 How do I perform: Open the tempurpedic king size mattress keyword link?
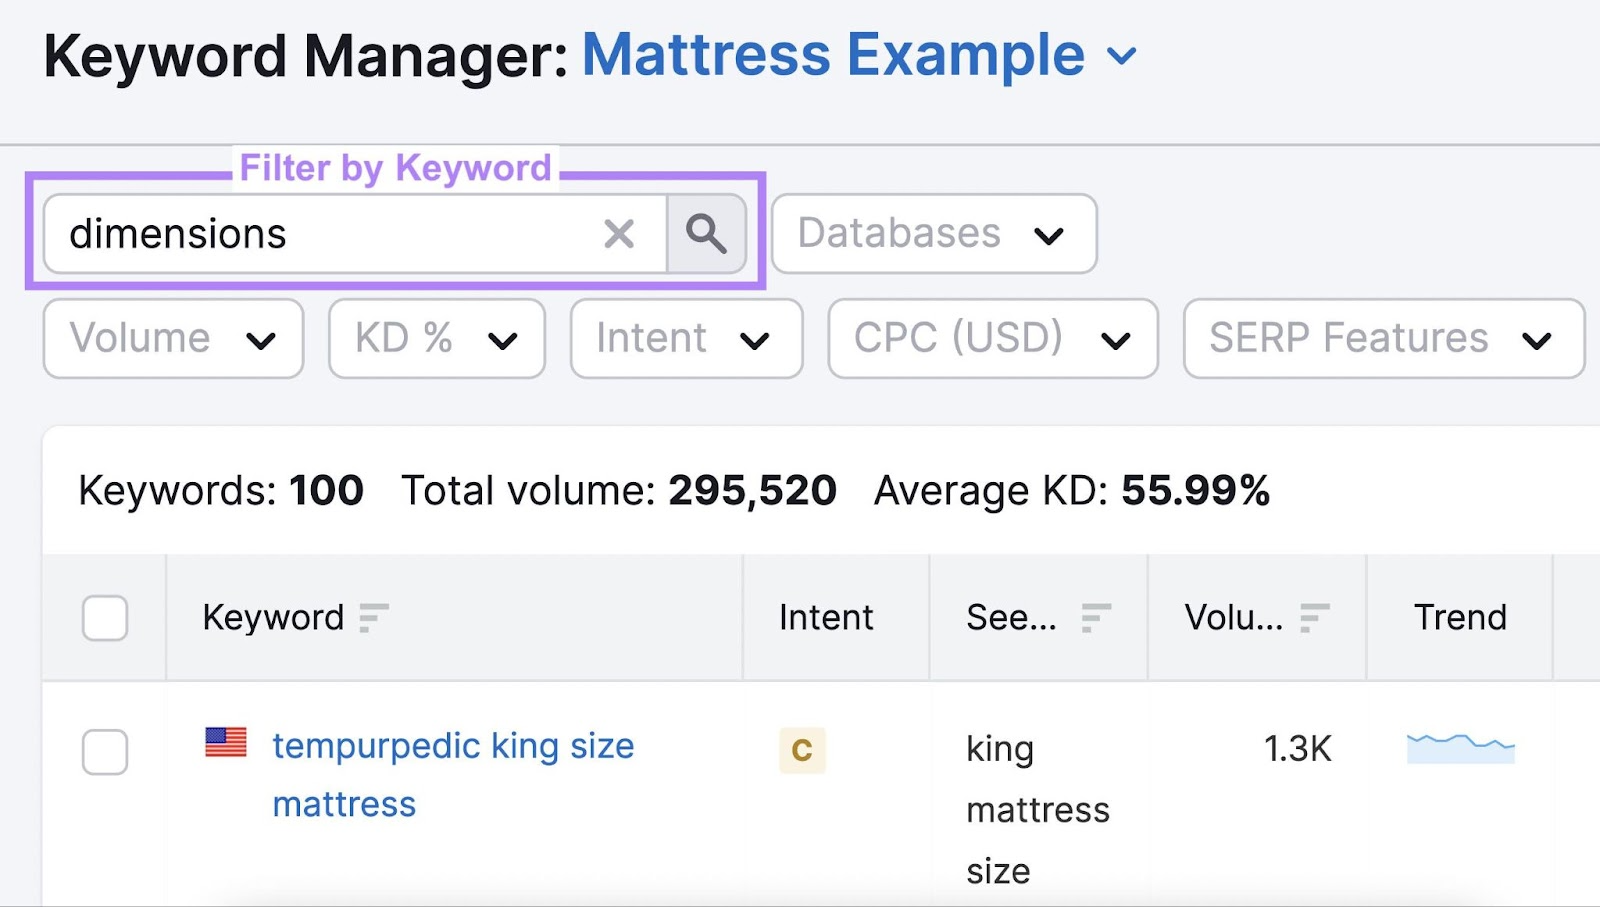(x=452, y=746)
